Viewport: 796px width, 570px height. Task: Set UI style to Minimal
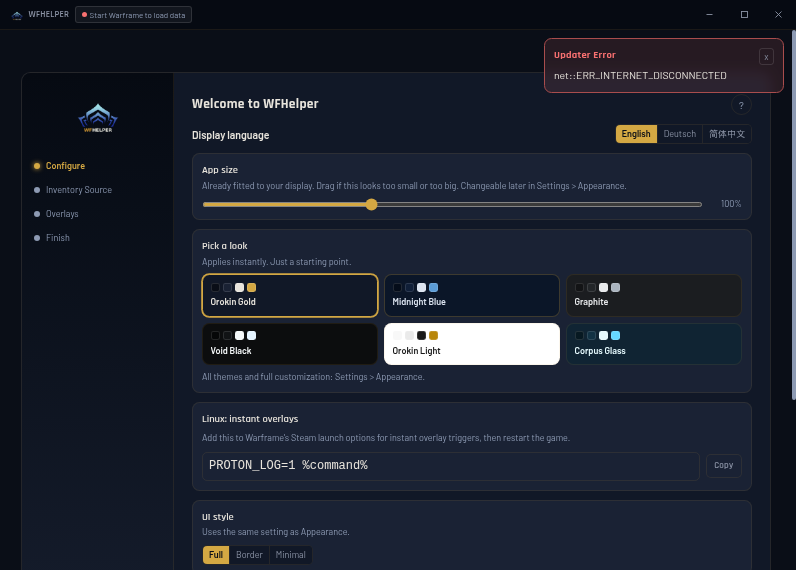pos(290,555)
